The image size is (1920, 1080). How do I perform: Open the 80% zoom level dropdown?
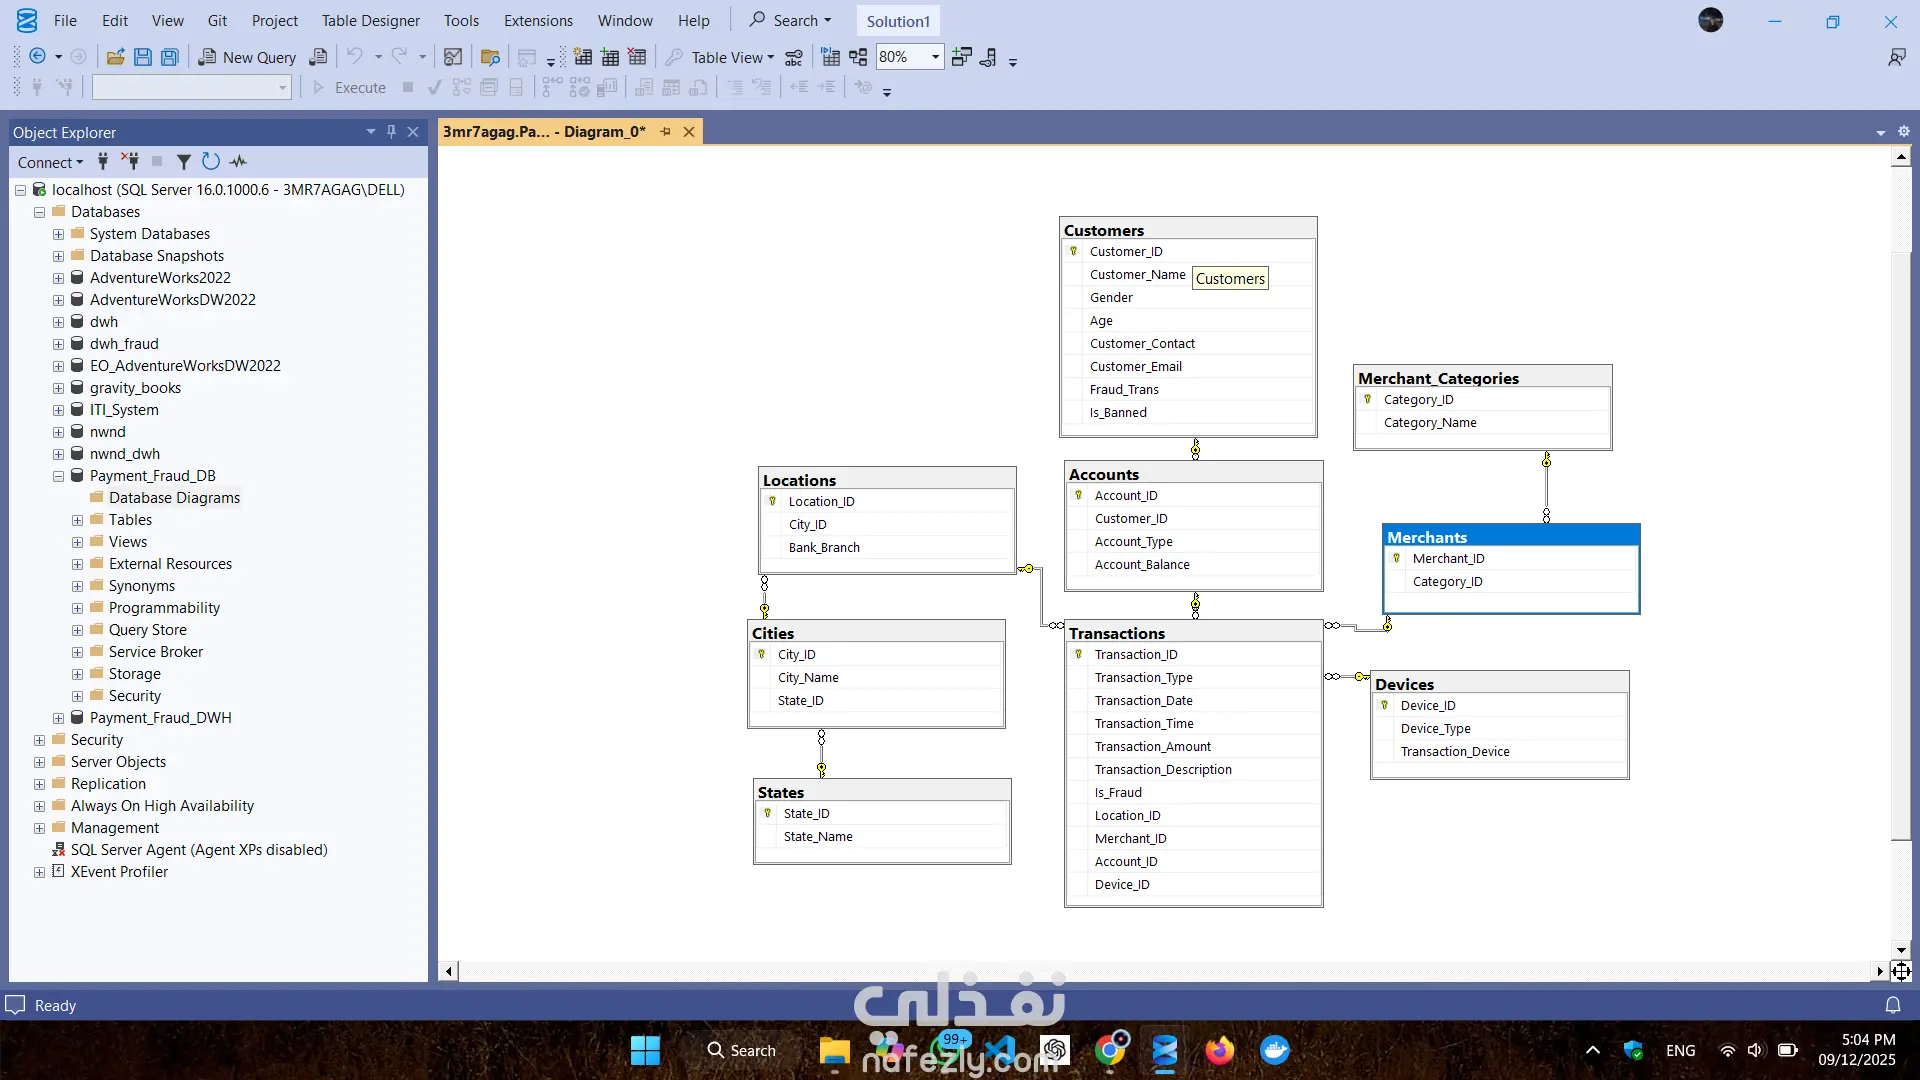coord(935,57)
